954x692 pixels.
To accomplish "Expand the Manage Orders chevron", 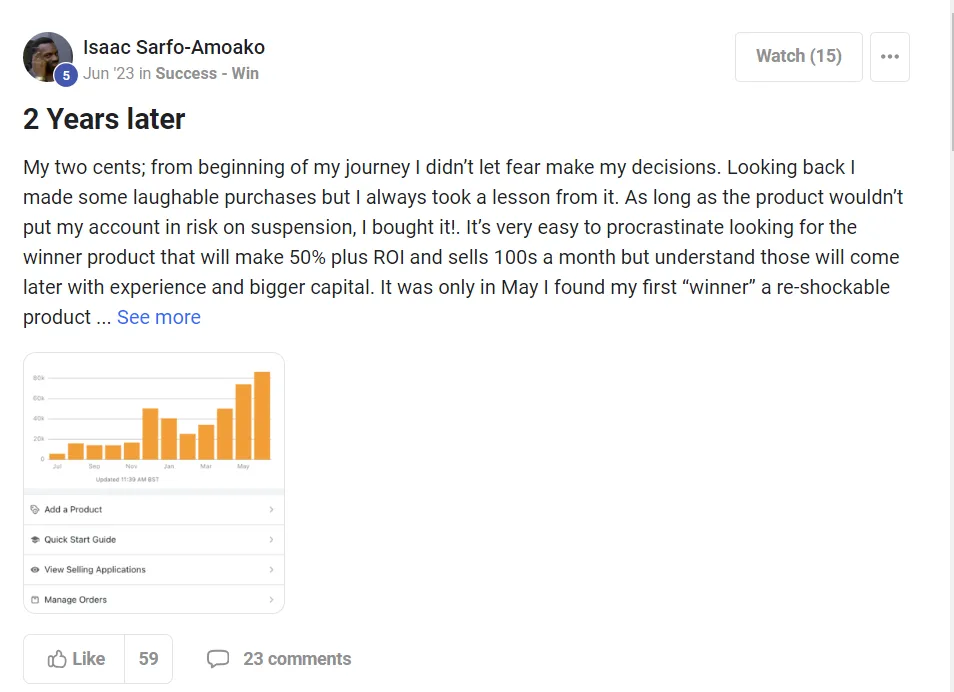I will [271, 600].
